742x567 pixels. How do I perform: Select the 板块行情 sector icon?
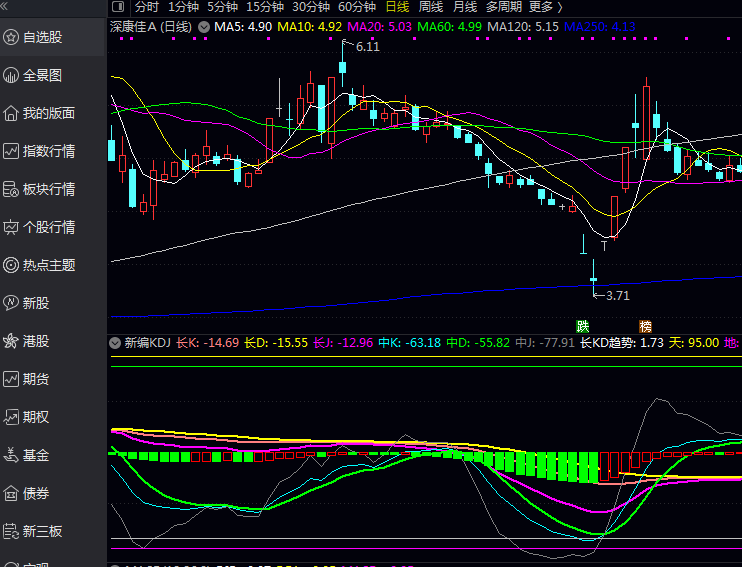[11, 189]
